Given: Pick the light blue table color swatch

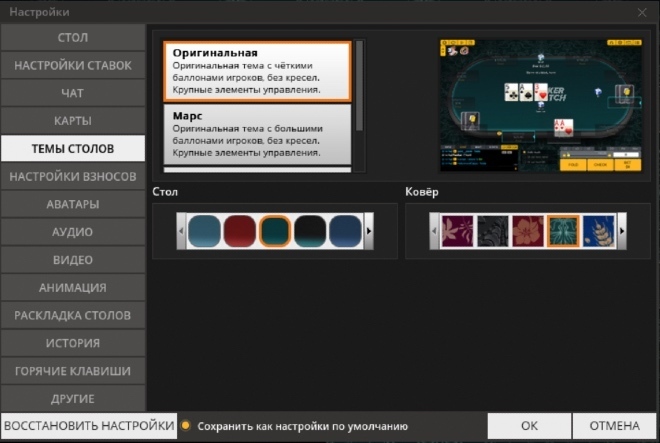Looking at the screenshot, I should point(205,232).
